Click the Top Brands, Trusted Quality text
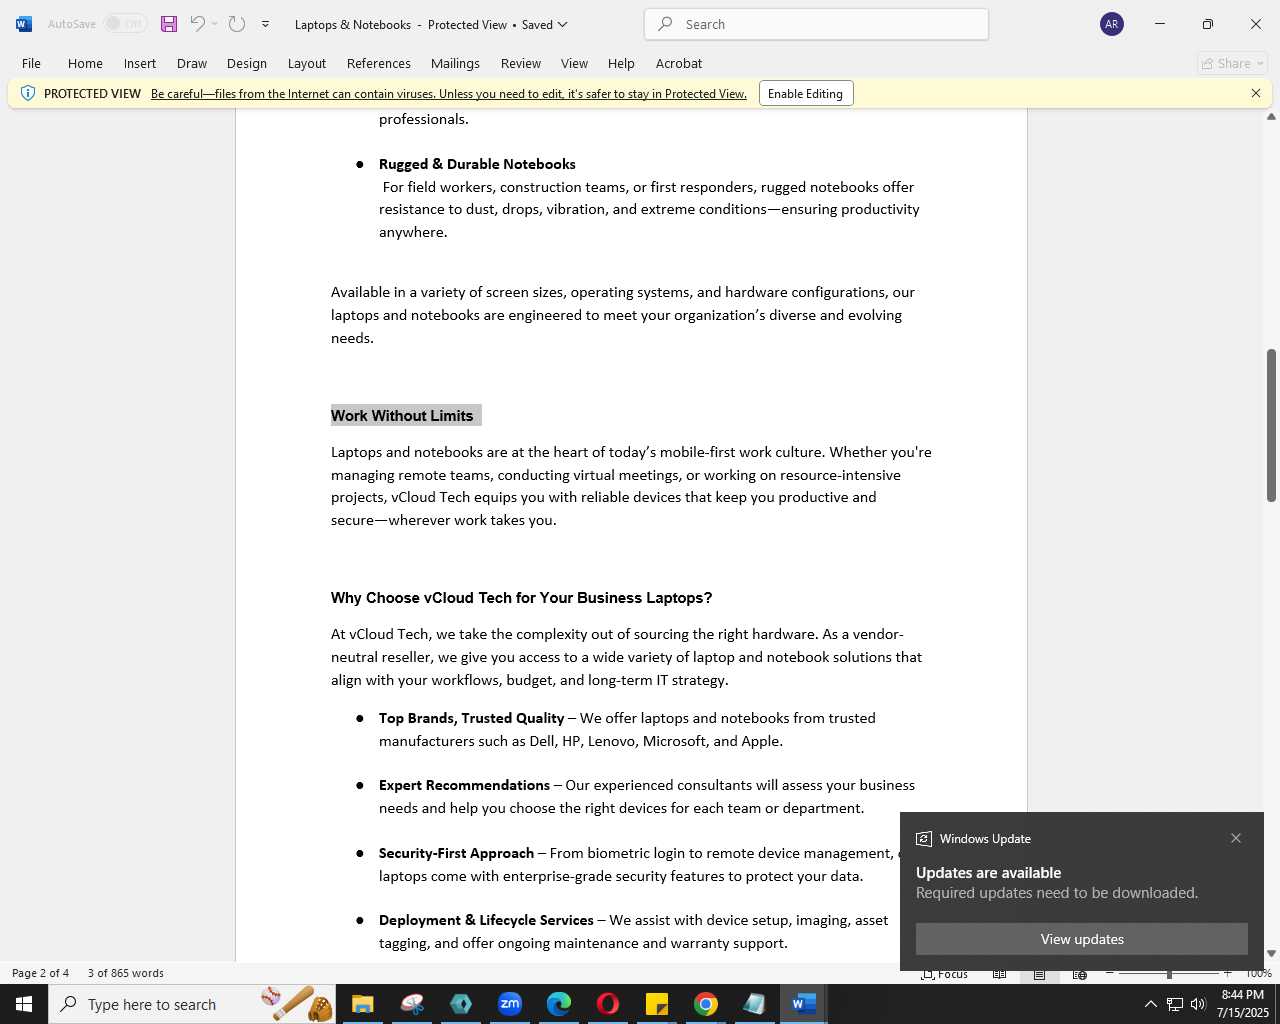1280x1024 pixels. pyautogui.click(x=471, y=718)
